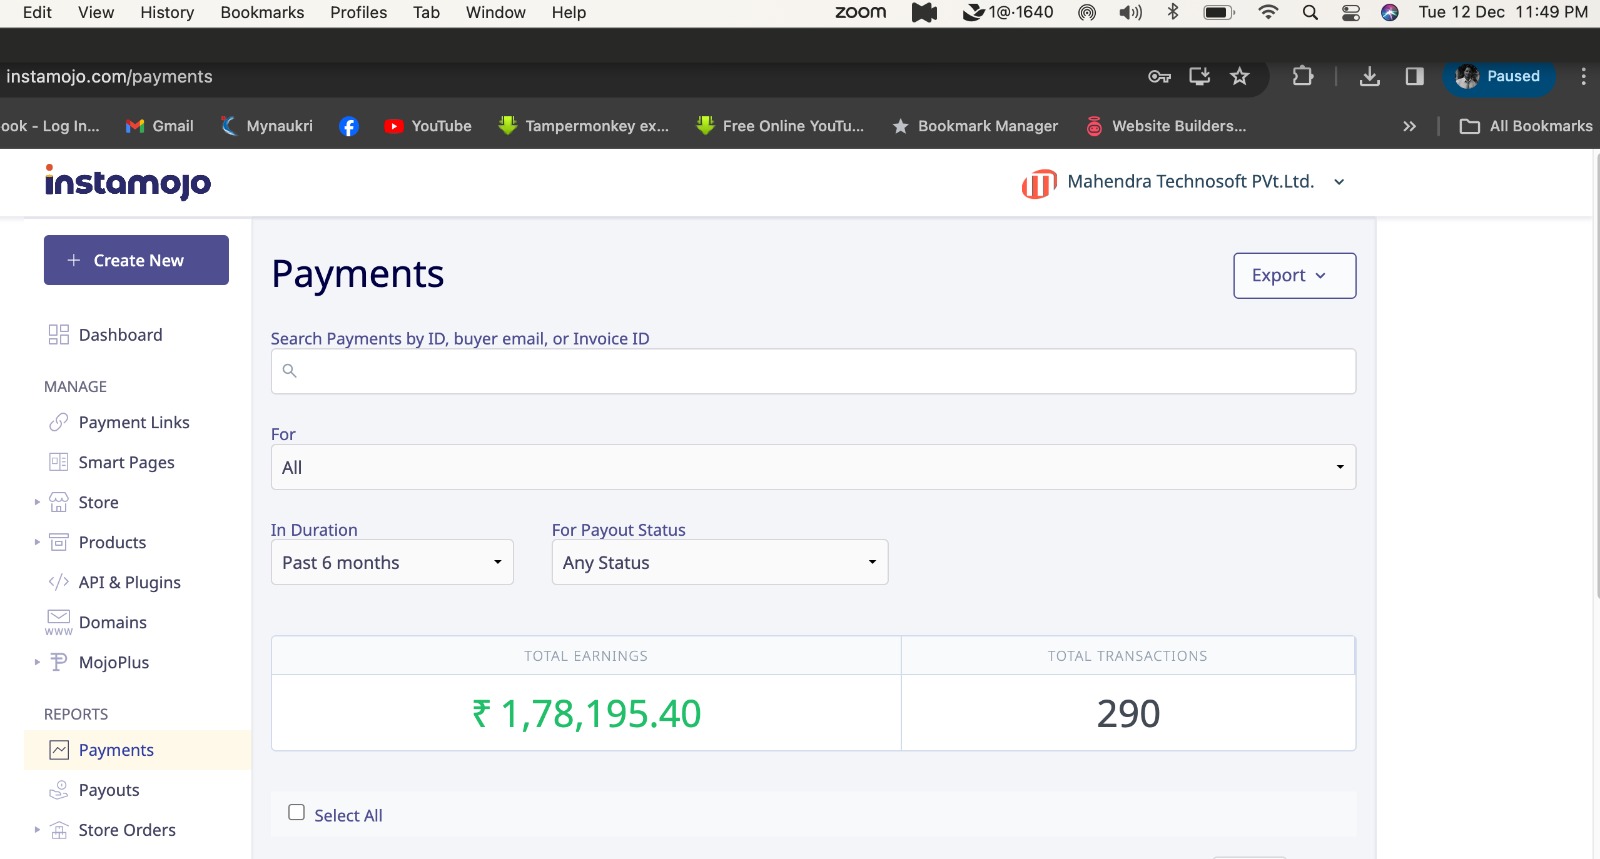This screenshot has width=1600, height=859.
Task: Open API & Plugins section
Action: click(129, 583)
